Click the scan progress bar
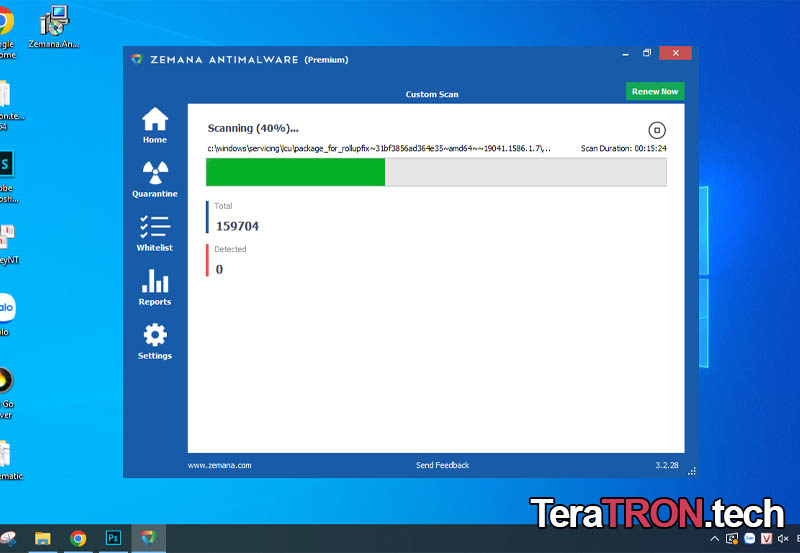The height and width of the screenshot is (553, 800). [436, 172]
